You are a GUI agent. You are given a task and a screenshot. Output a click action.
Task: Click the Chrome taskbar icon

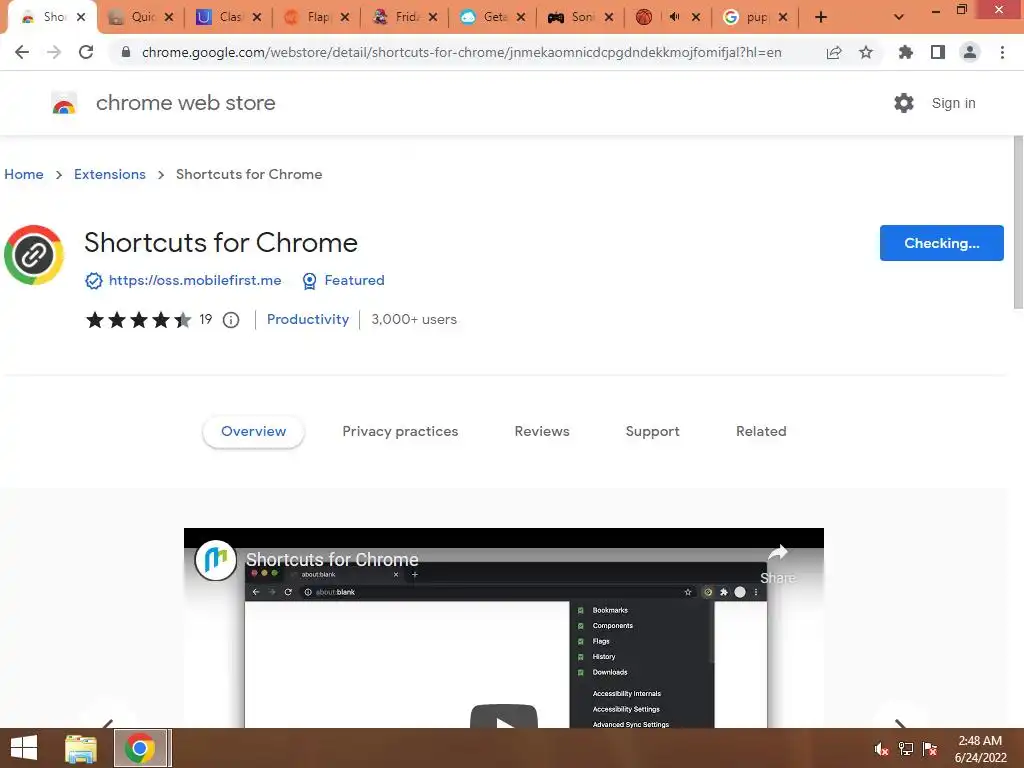[x=140, y=748]
